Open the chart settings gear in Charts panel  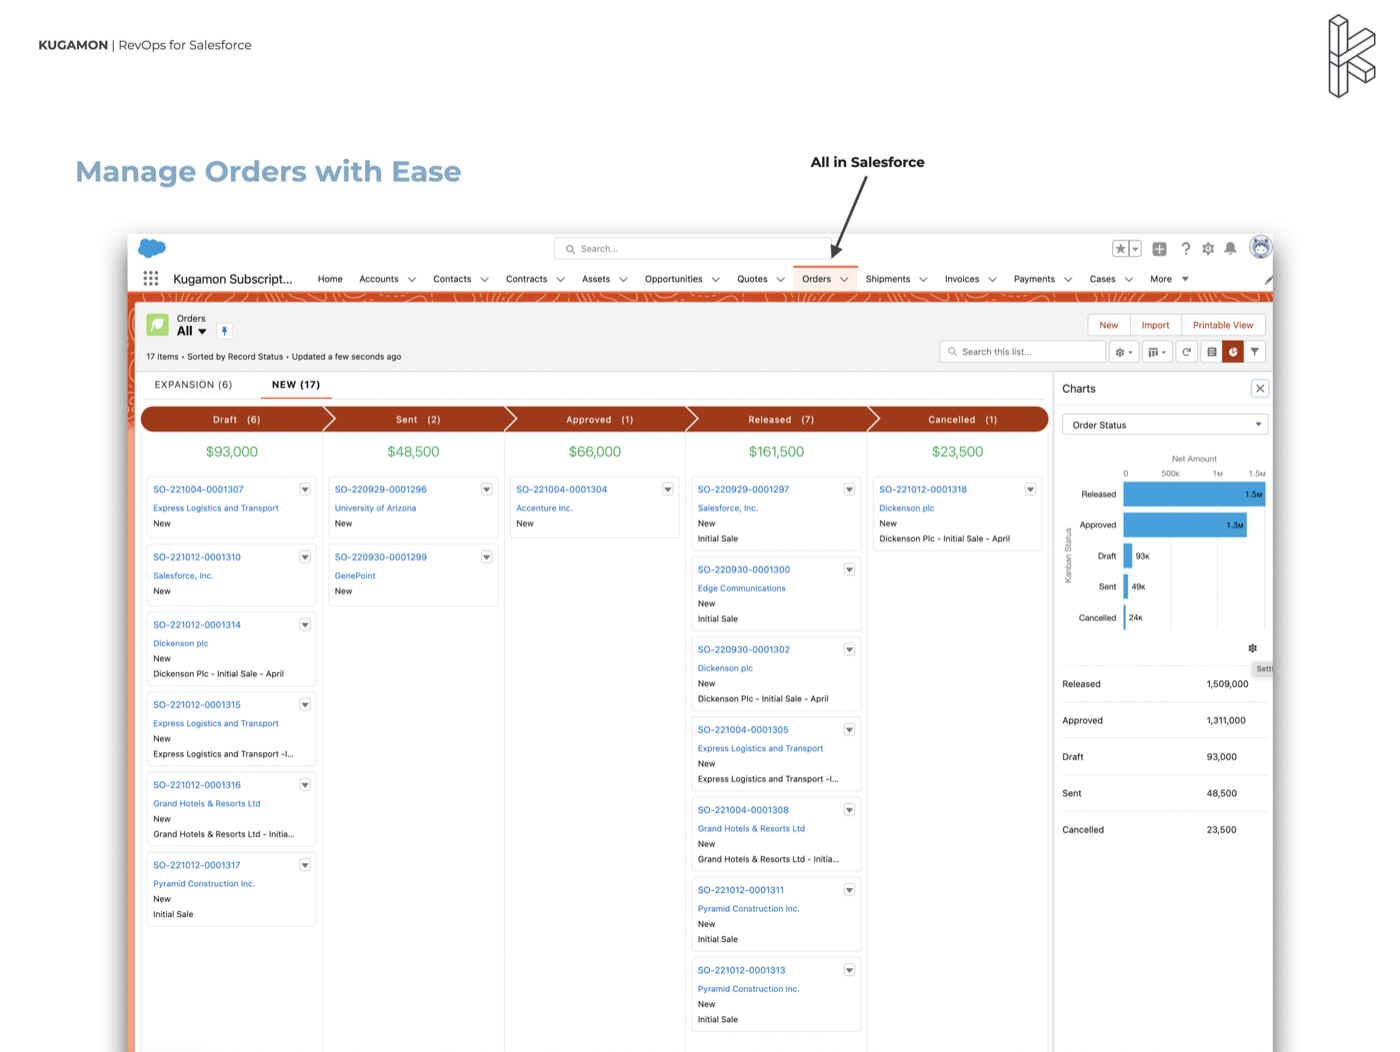click(1252, 648)
